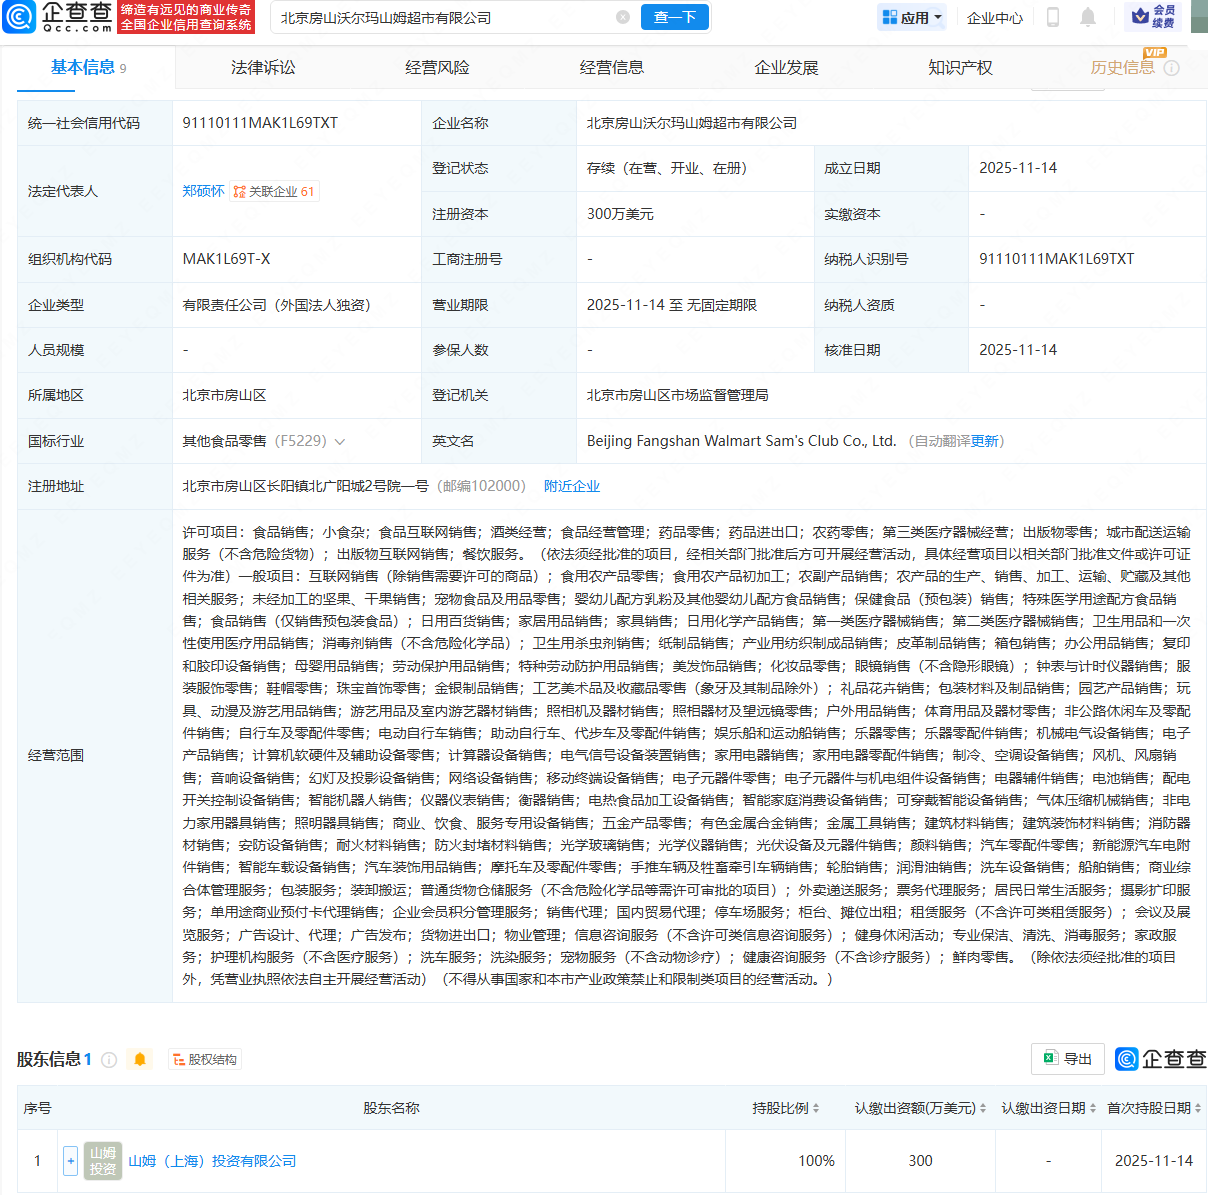This screenshot has width=1208, height=1195.
Task: Switch to the 经营风险 tab
Action: pos(437,67)
